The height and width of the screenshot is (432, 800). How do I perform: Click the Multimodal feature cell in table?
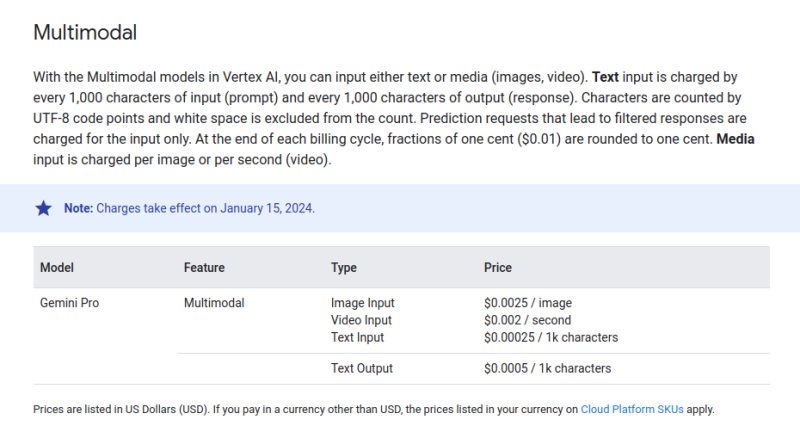[x=214, y=302]
